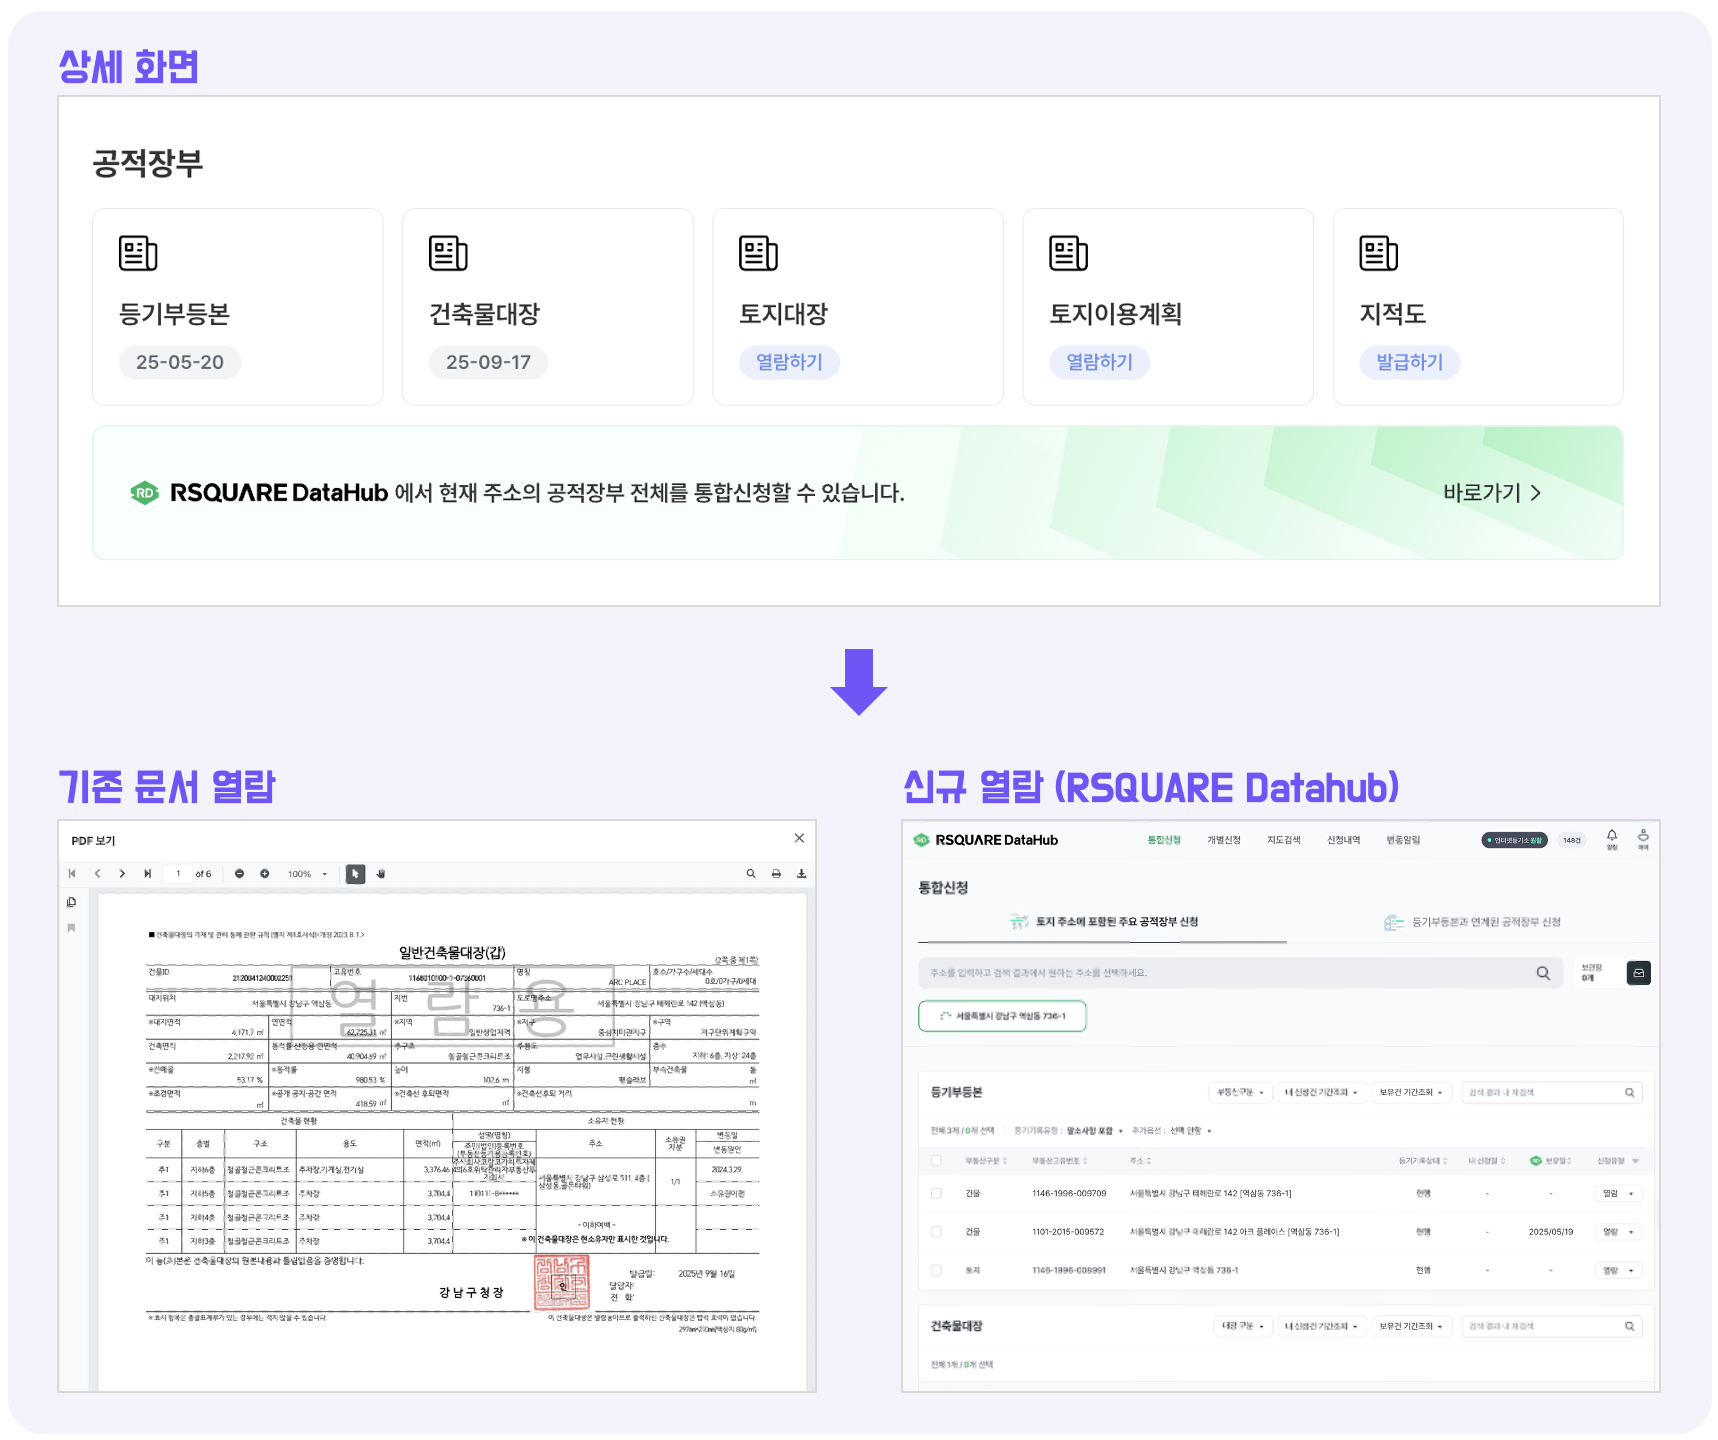Click the 열람하기 button on 토지이용계획 card
Viewport: 1718px width, 1440px height.
(1099, 362)
